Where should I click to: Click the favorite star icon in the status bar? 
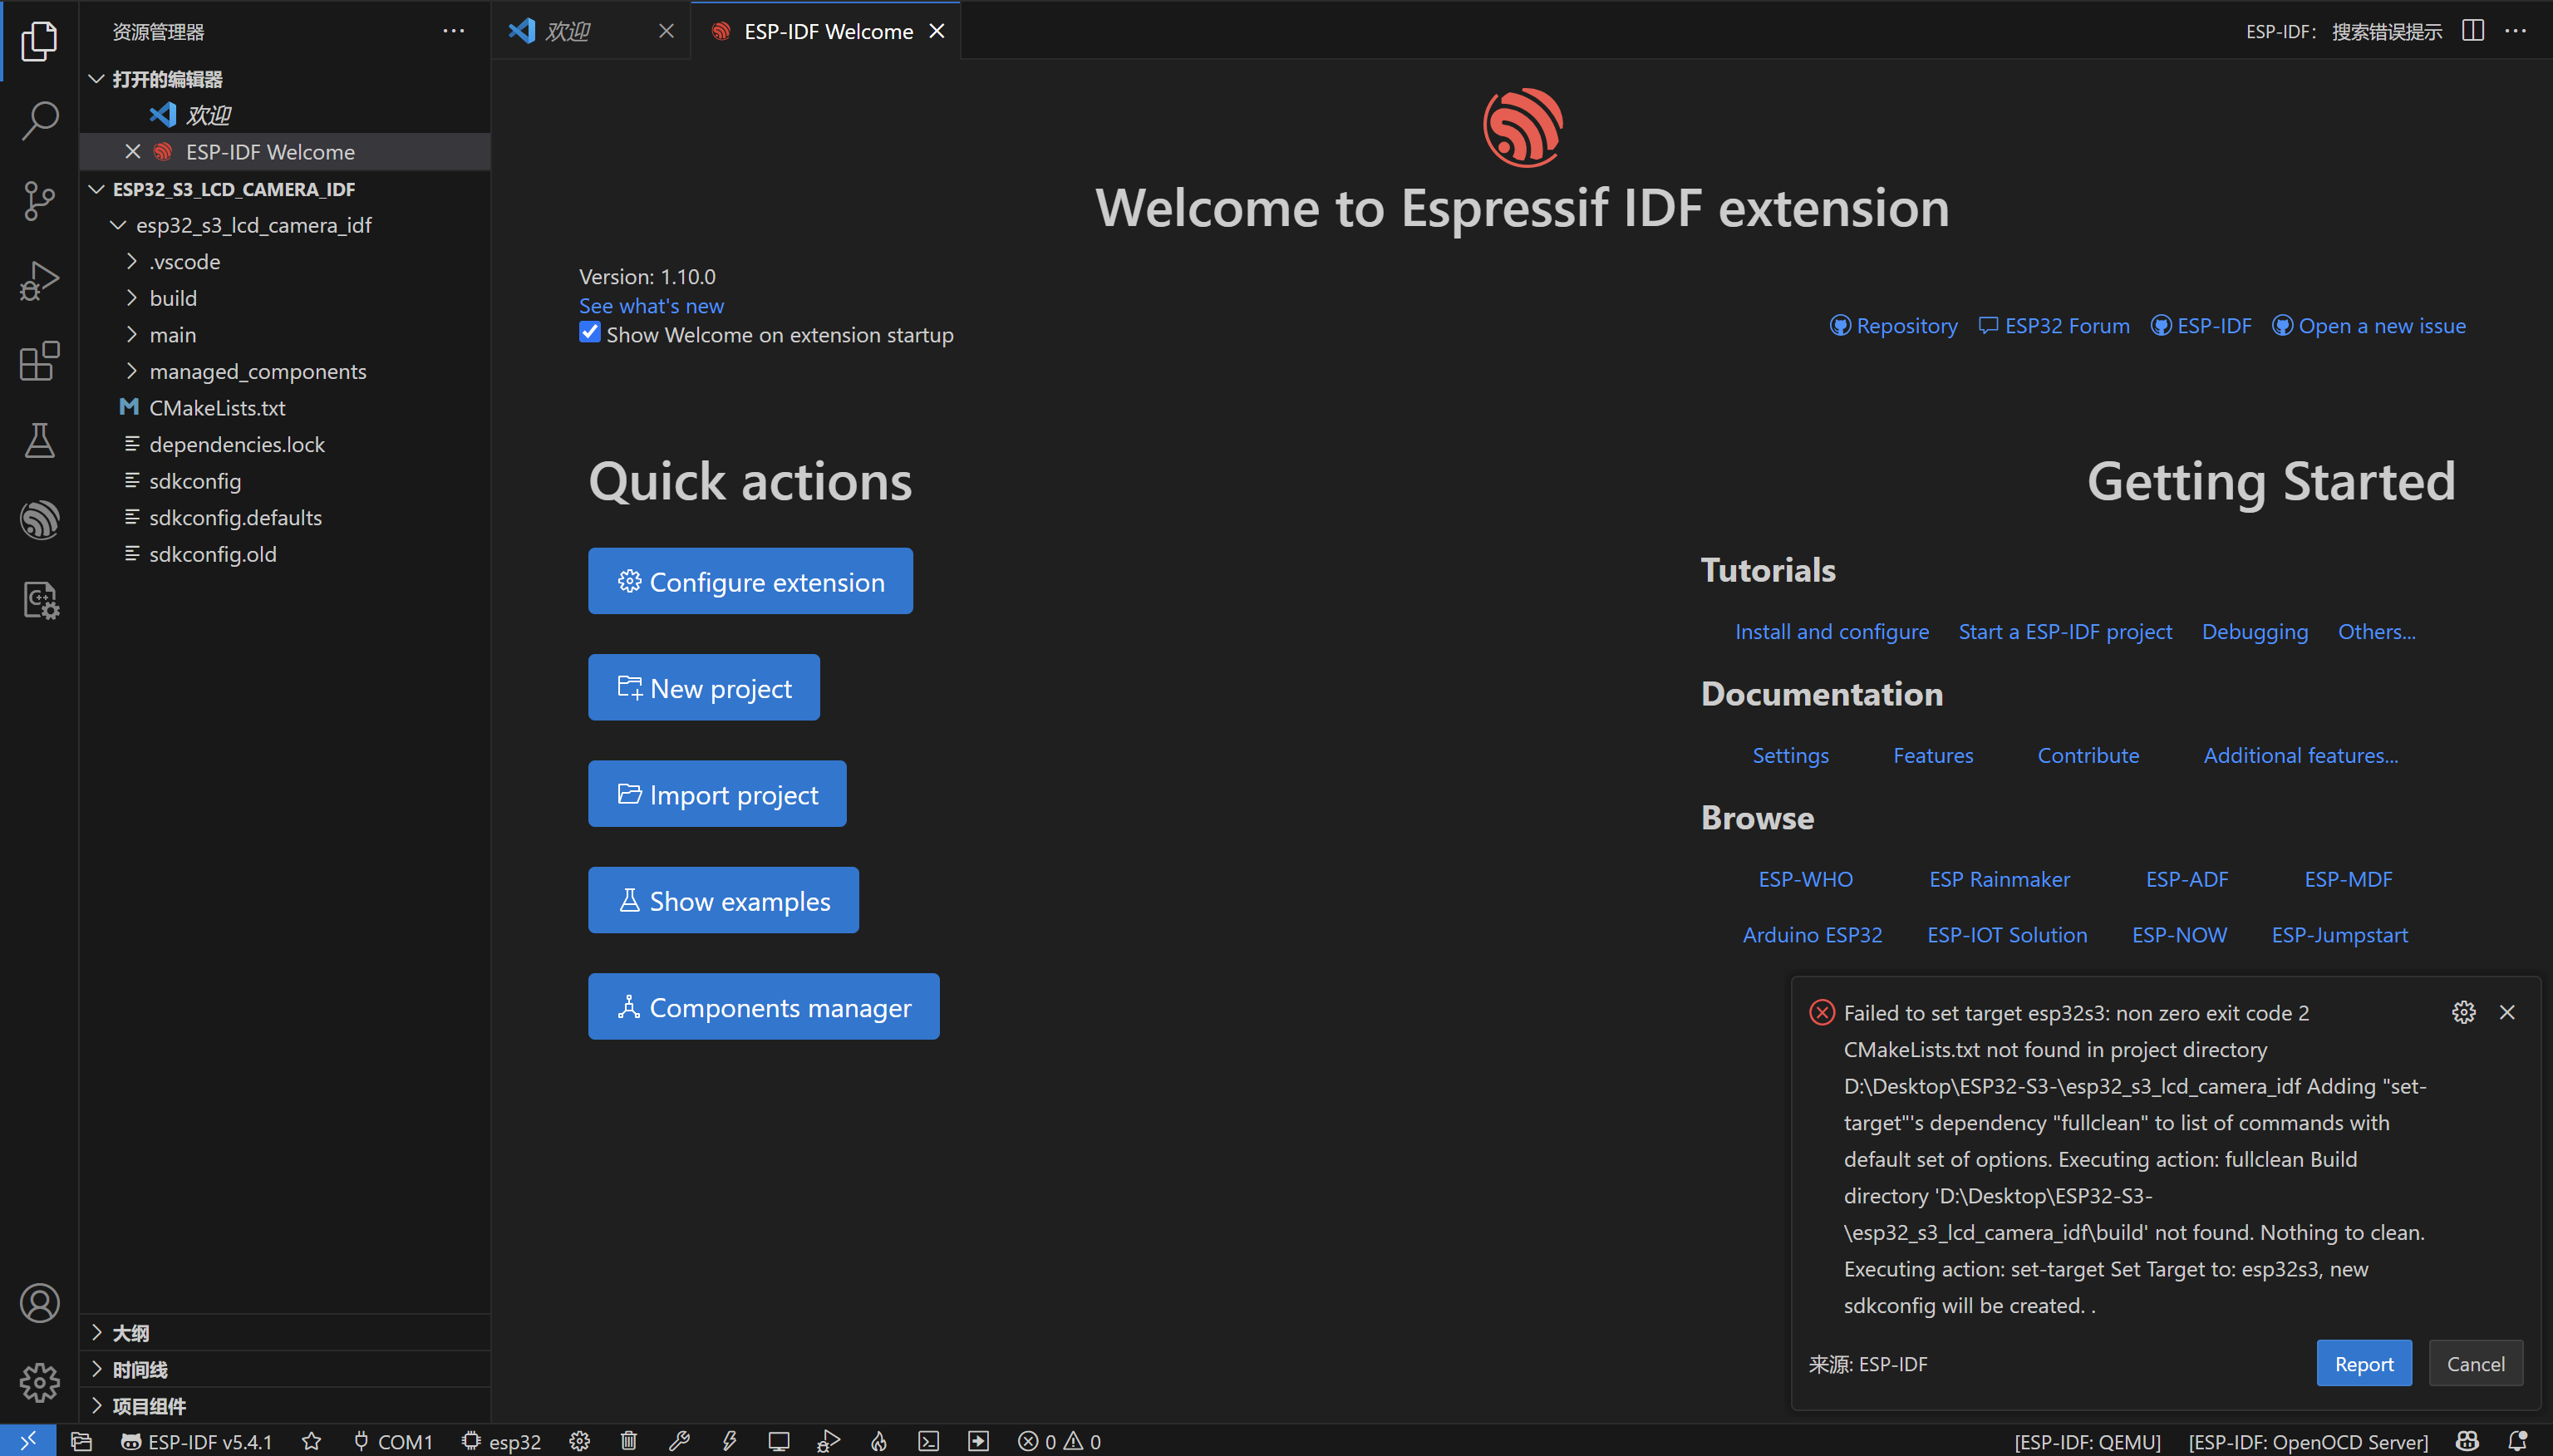tap(312, 1441)
